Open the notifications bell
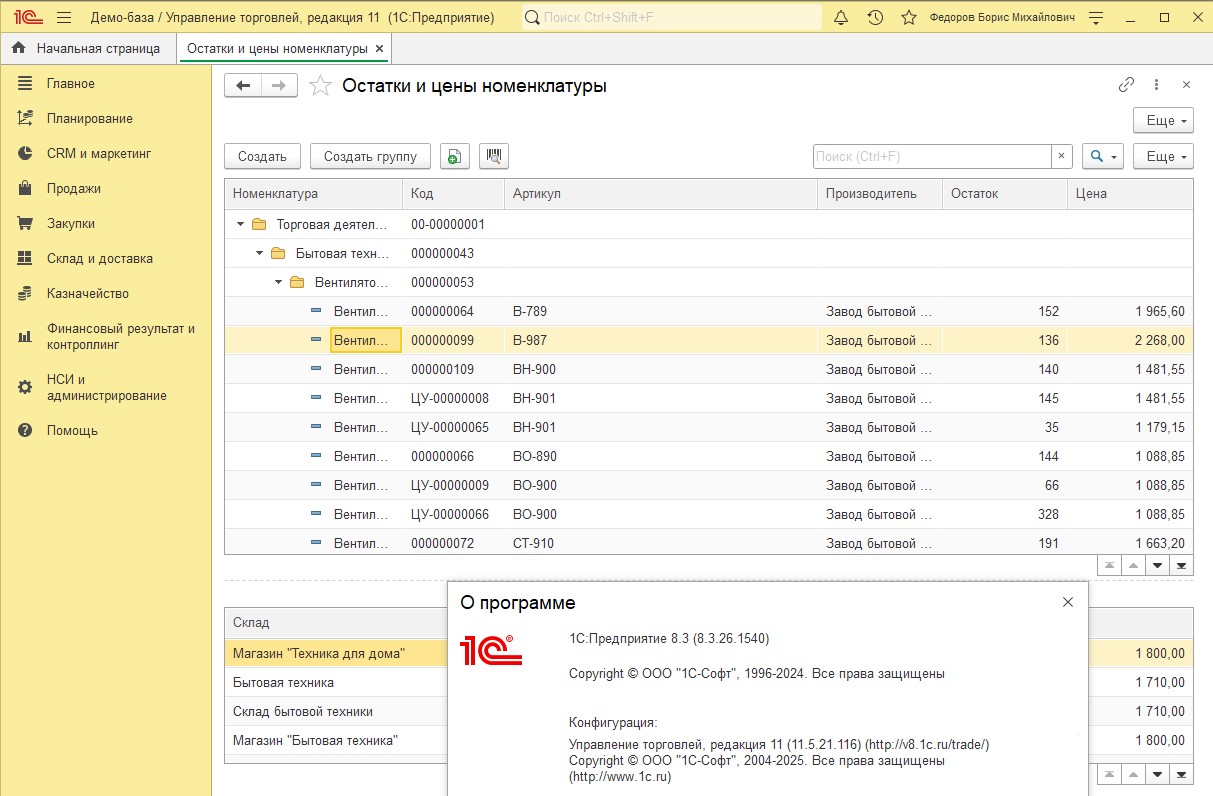1213x796 pixels. tap(841, 17)
